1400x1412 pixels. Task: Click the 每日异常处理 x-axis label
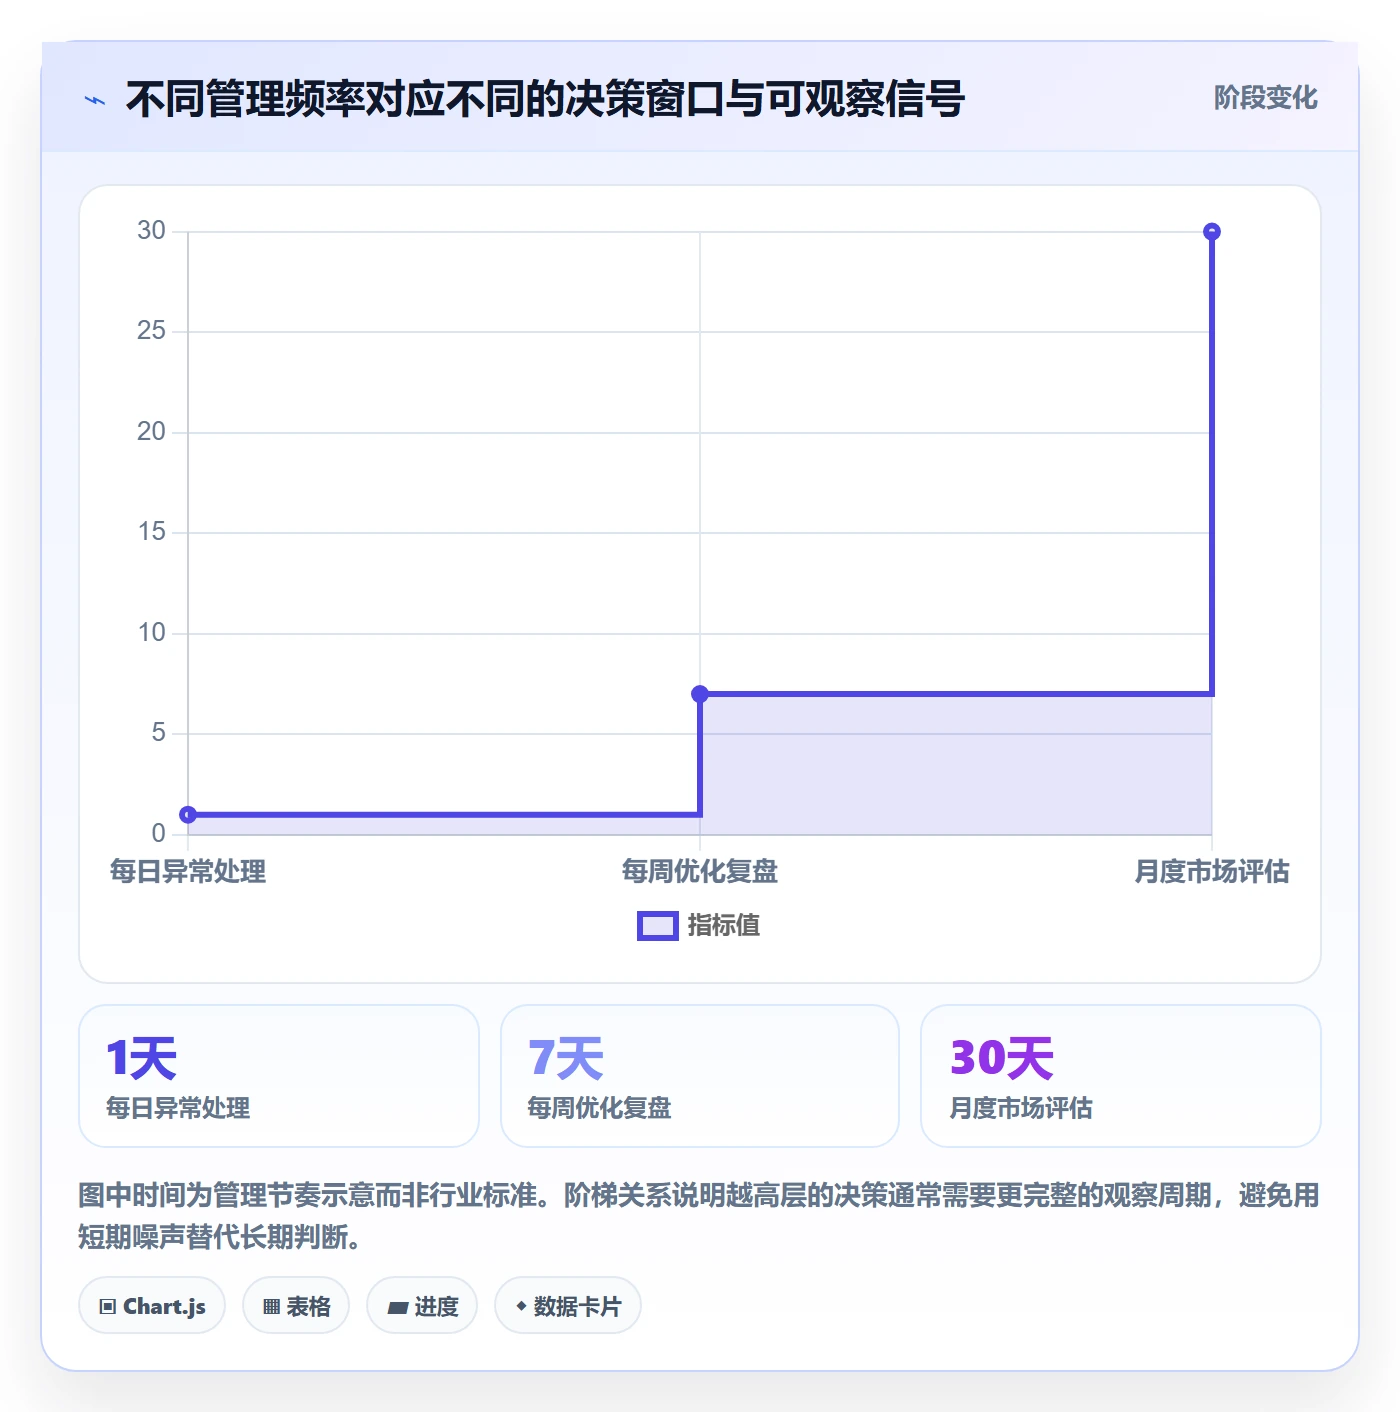[x=188, y=872]
